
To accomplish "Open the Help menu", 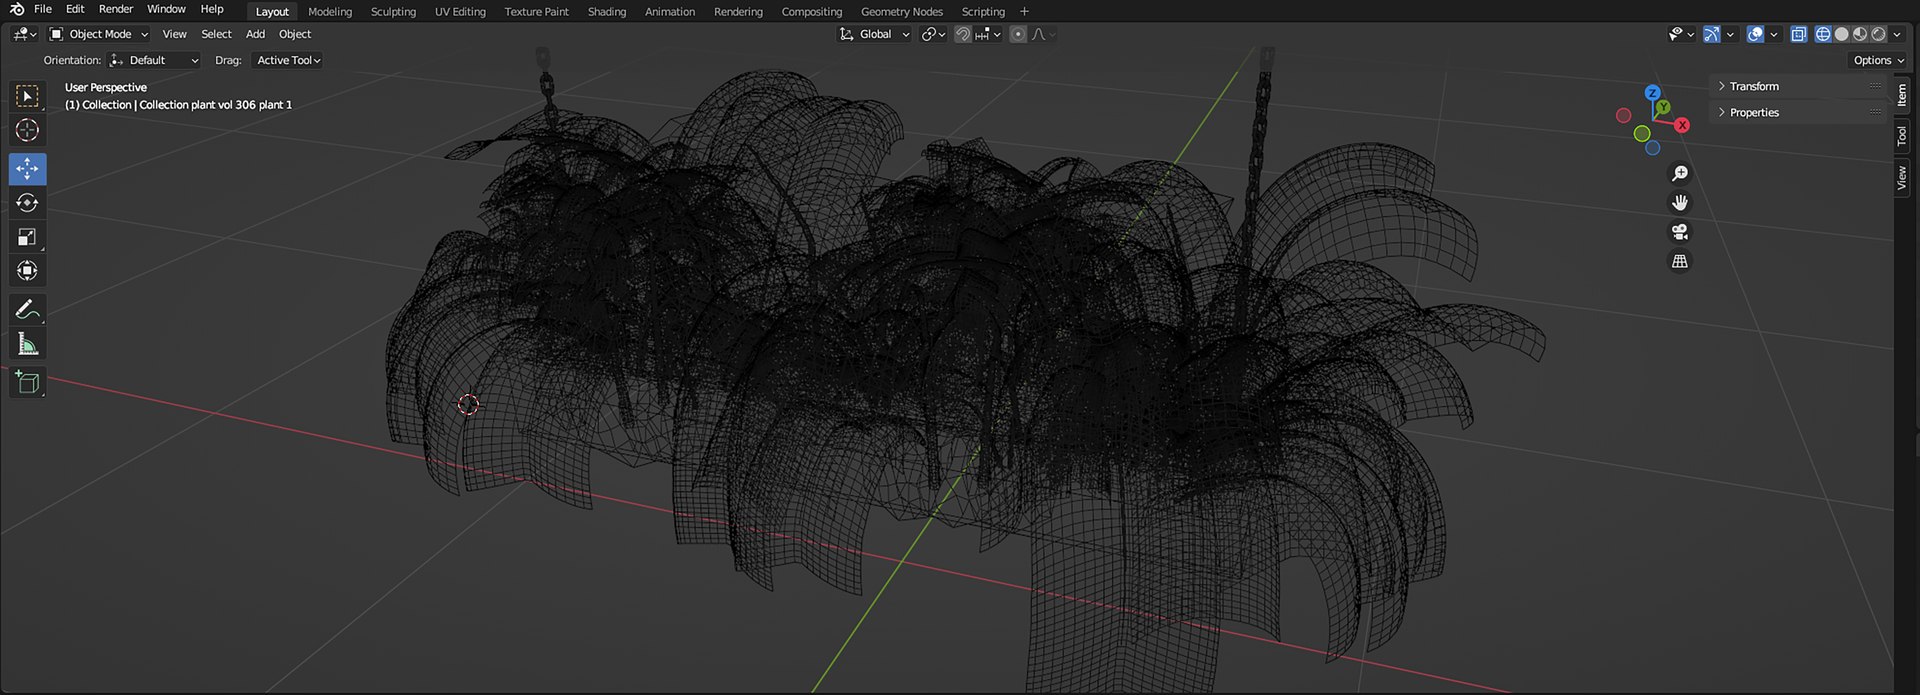I will click(x=212, y=9).
